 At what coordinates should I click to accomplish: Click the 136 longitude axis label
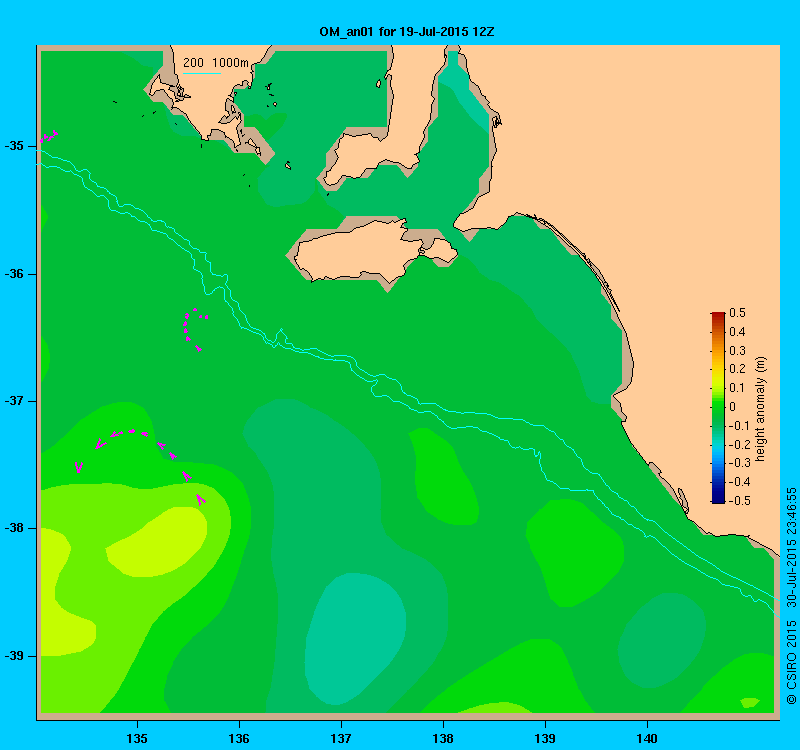tap(239, 738)
